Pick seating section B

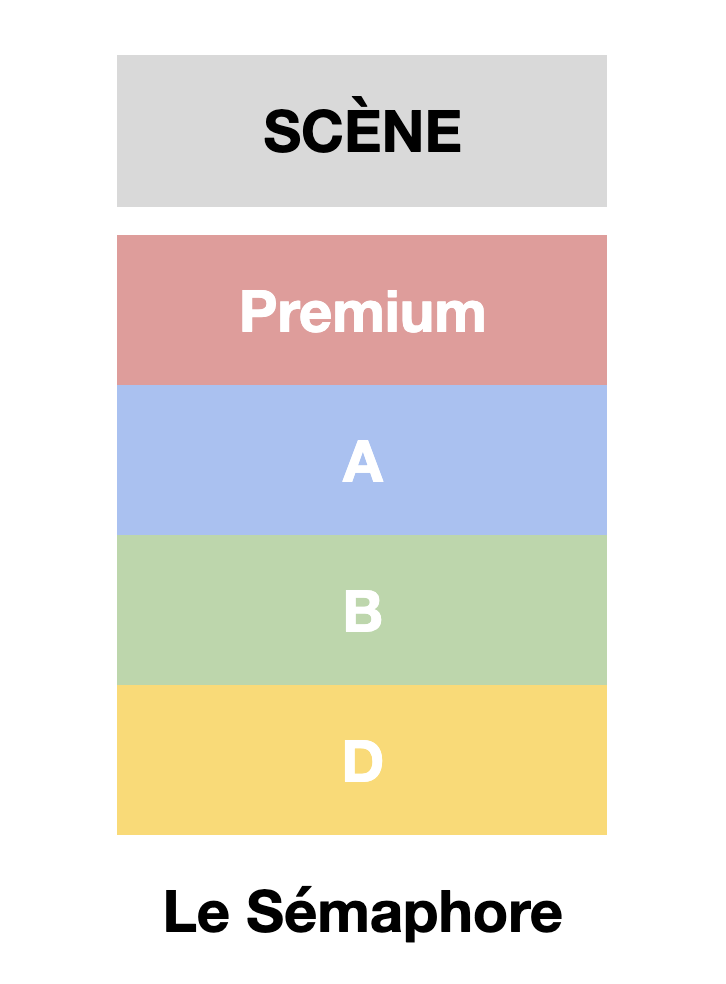coord(361,610)
